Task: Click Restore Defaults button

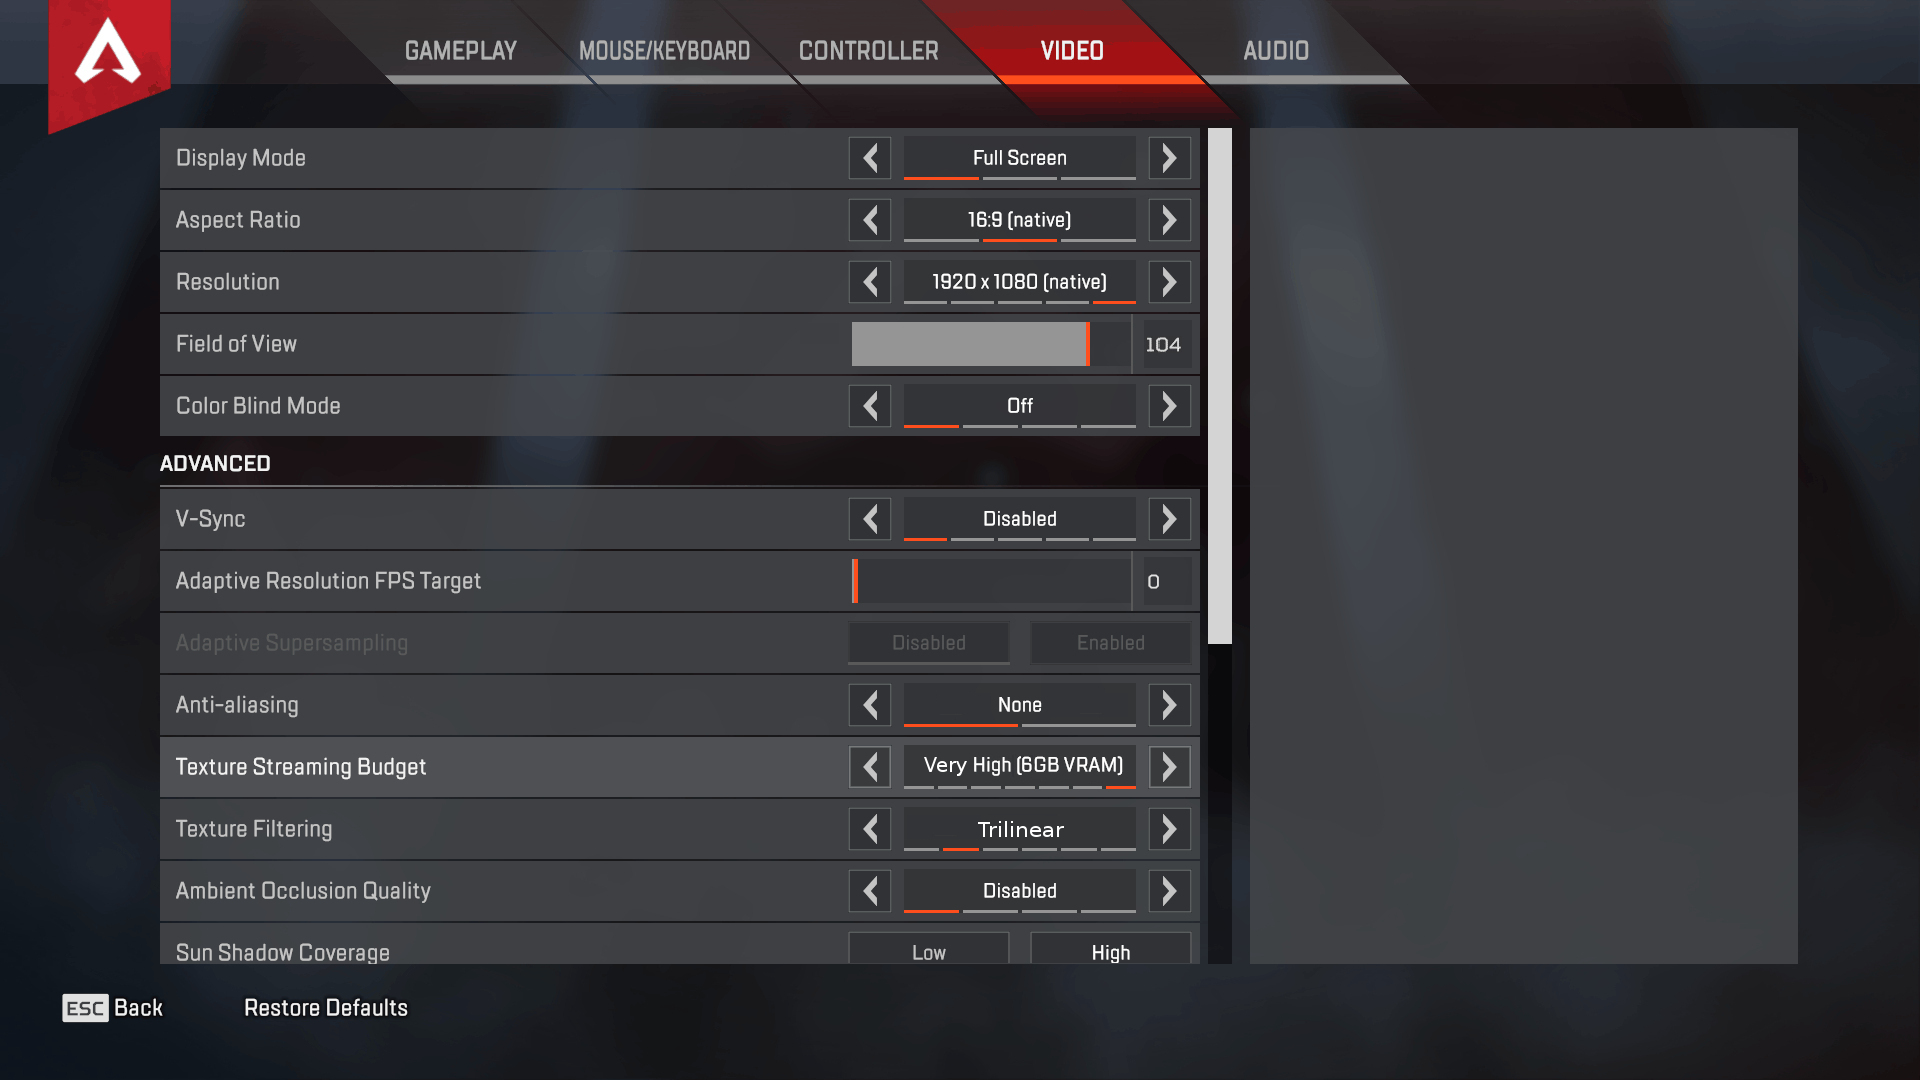Action: coord(326,1007)
